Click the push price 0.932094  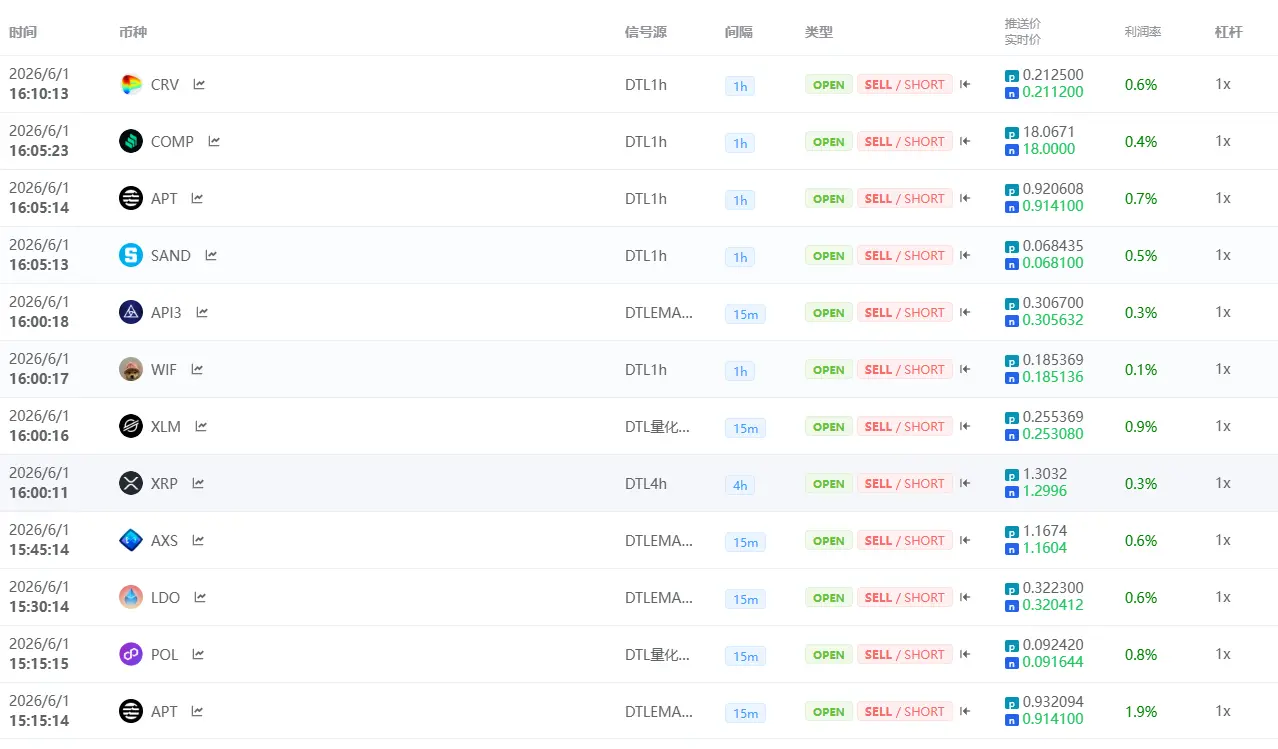tap(1053, 702)
